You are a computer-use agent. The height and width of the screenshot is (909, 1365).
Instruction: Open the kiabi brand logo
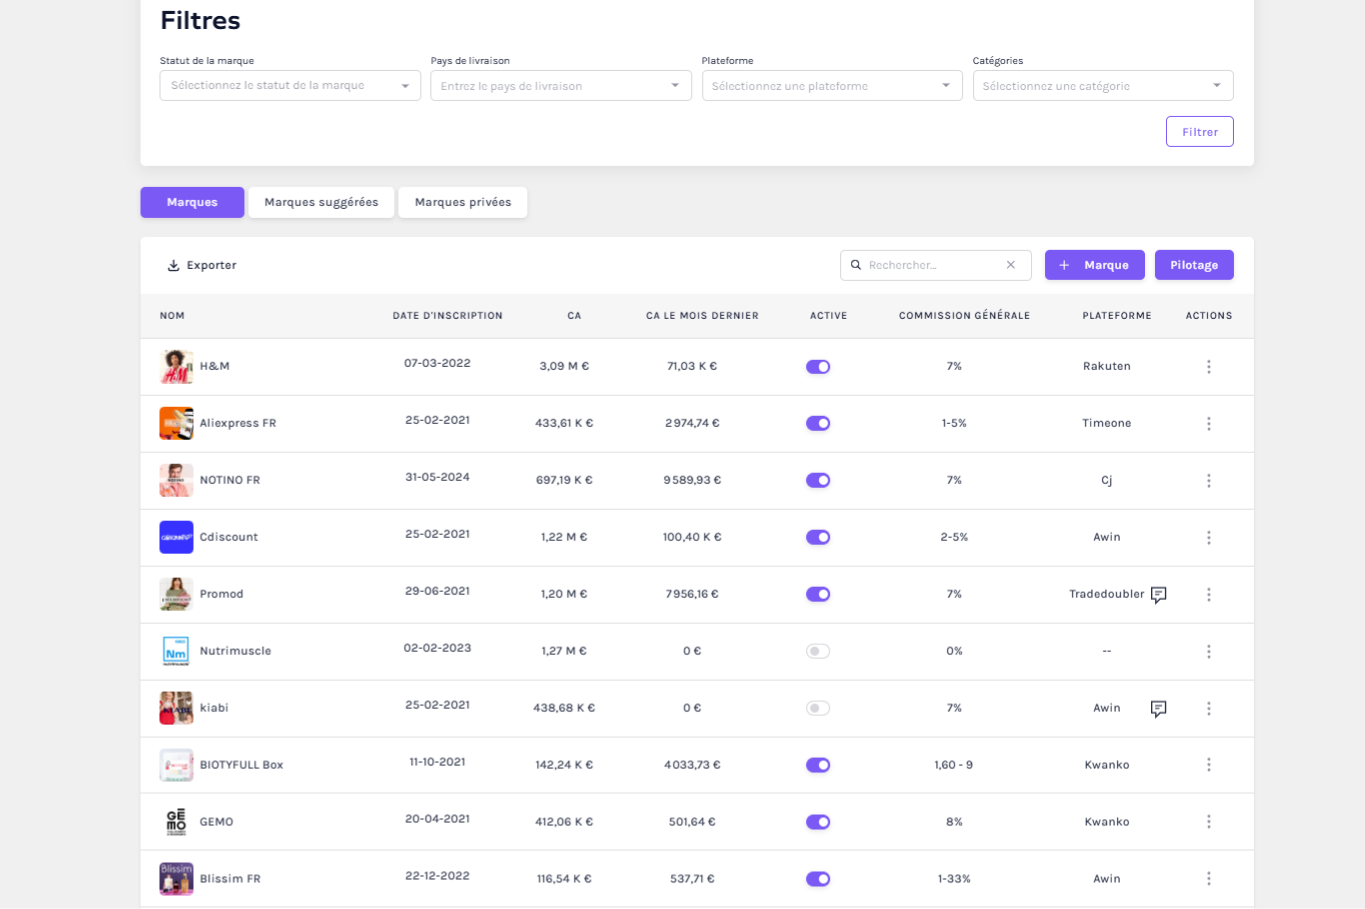point(176,709)
